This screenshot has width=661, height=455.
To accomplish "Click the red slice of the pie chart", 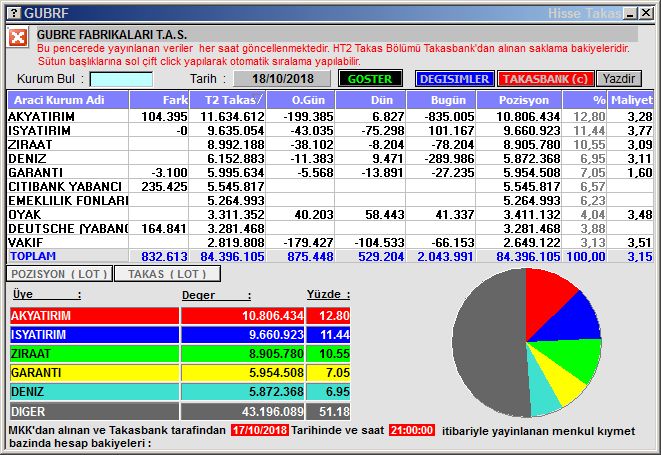I will point(545,298).
